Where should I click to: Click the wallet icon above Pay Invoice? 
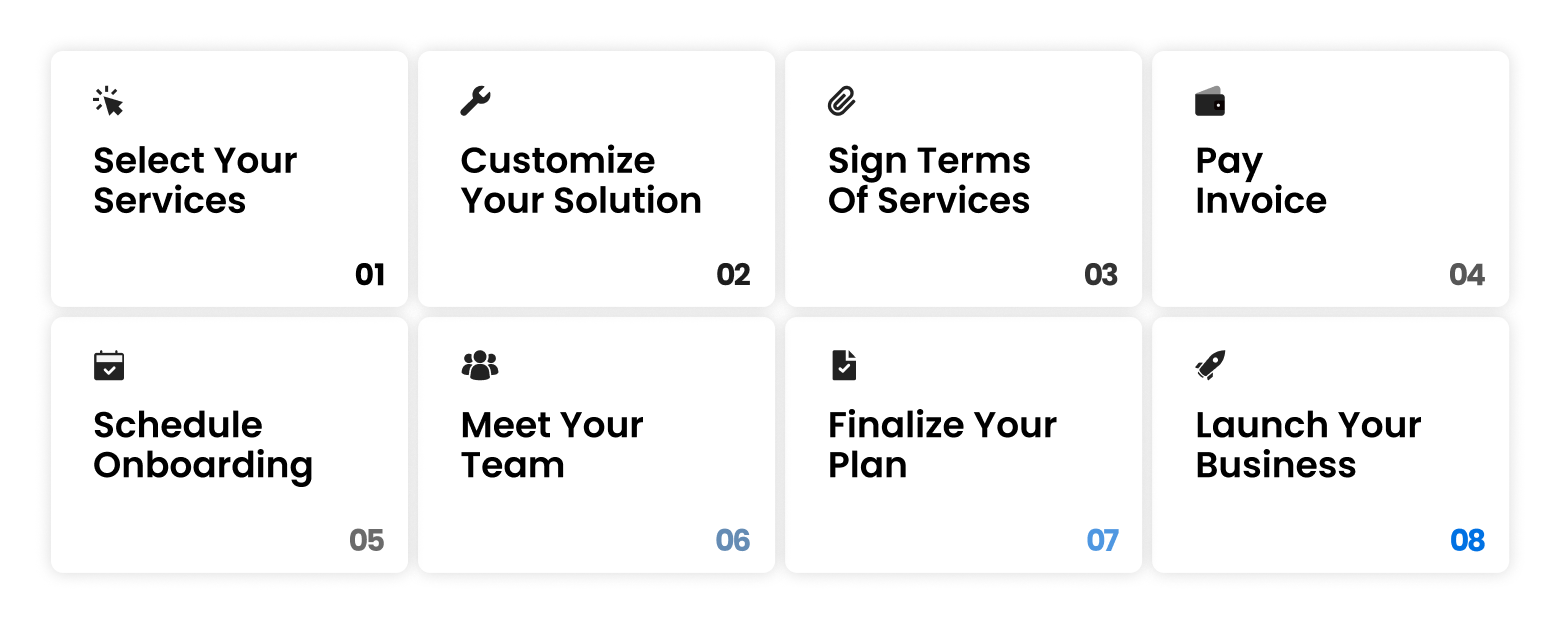click(x=1210, y=102)
